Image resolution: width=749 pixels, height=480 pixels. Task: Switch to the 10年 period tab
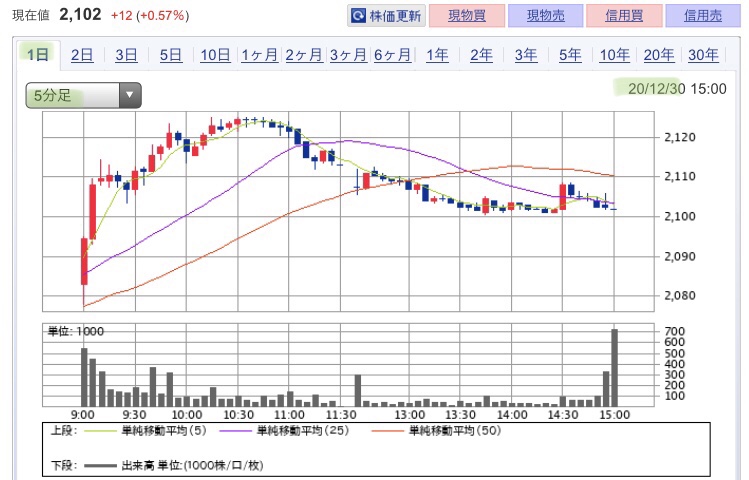(x=614, y=55)
